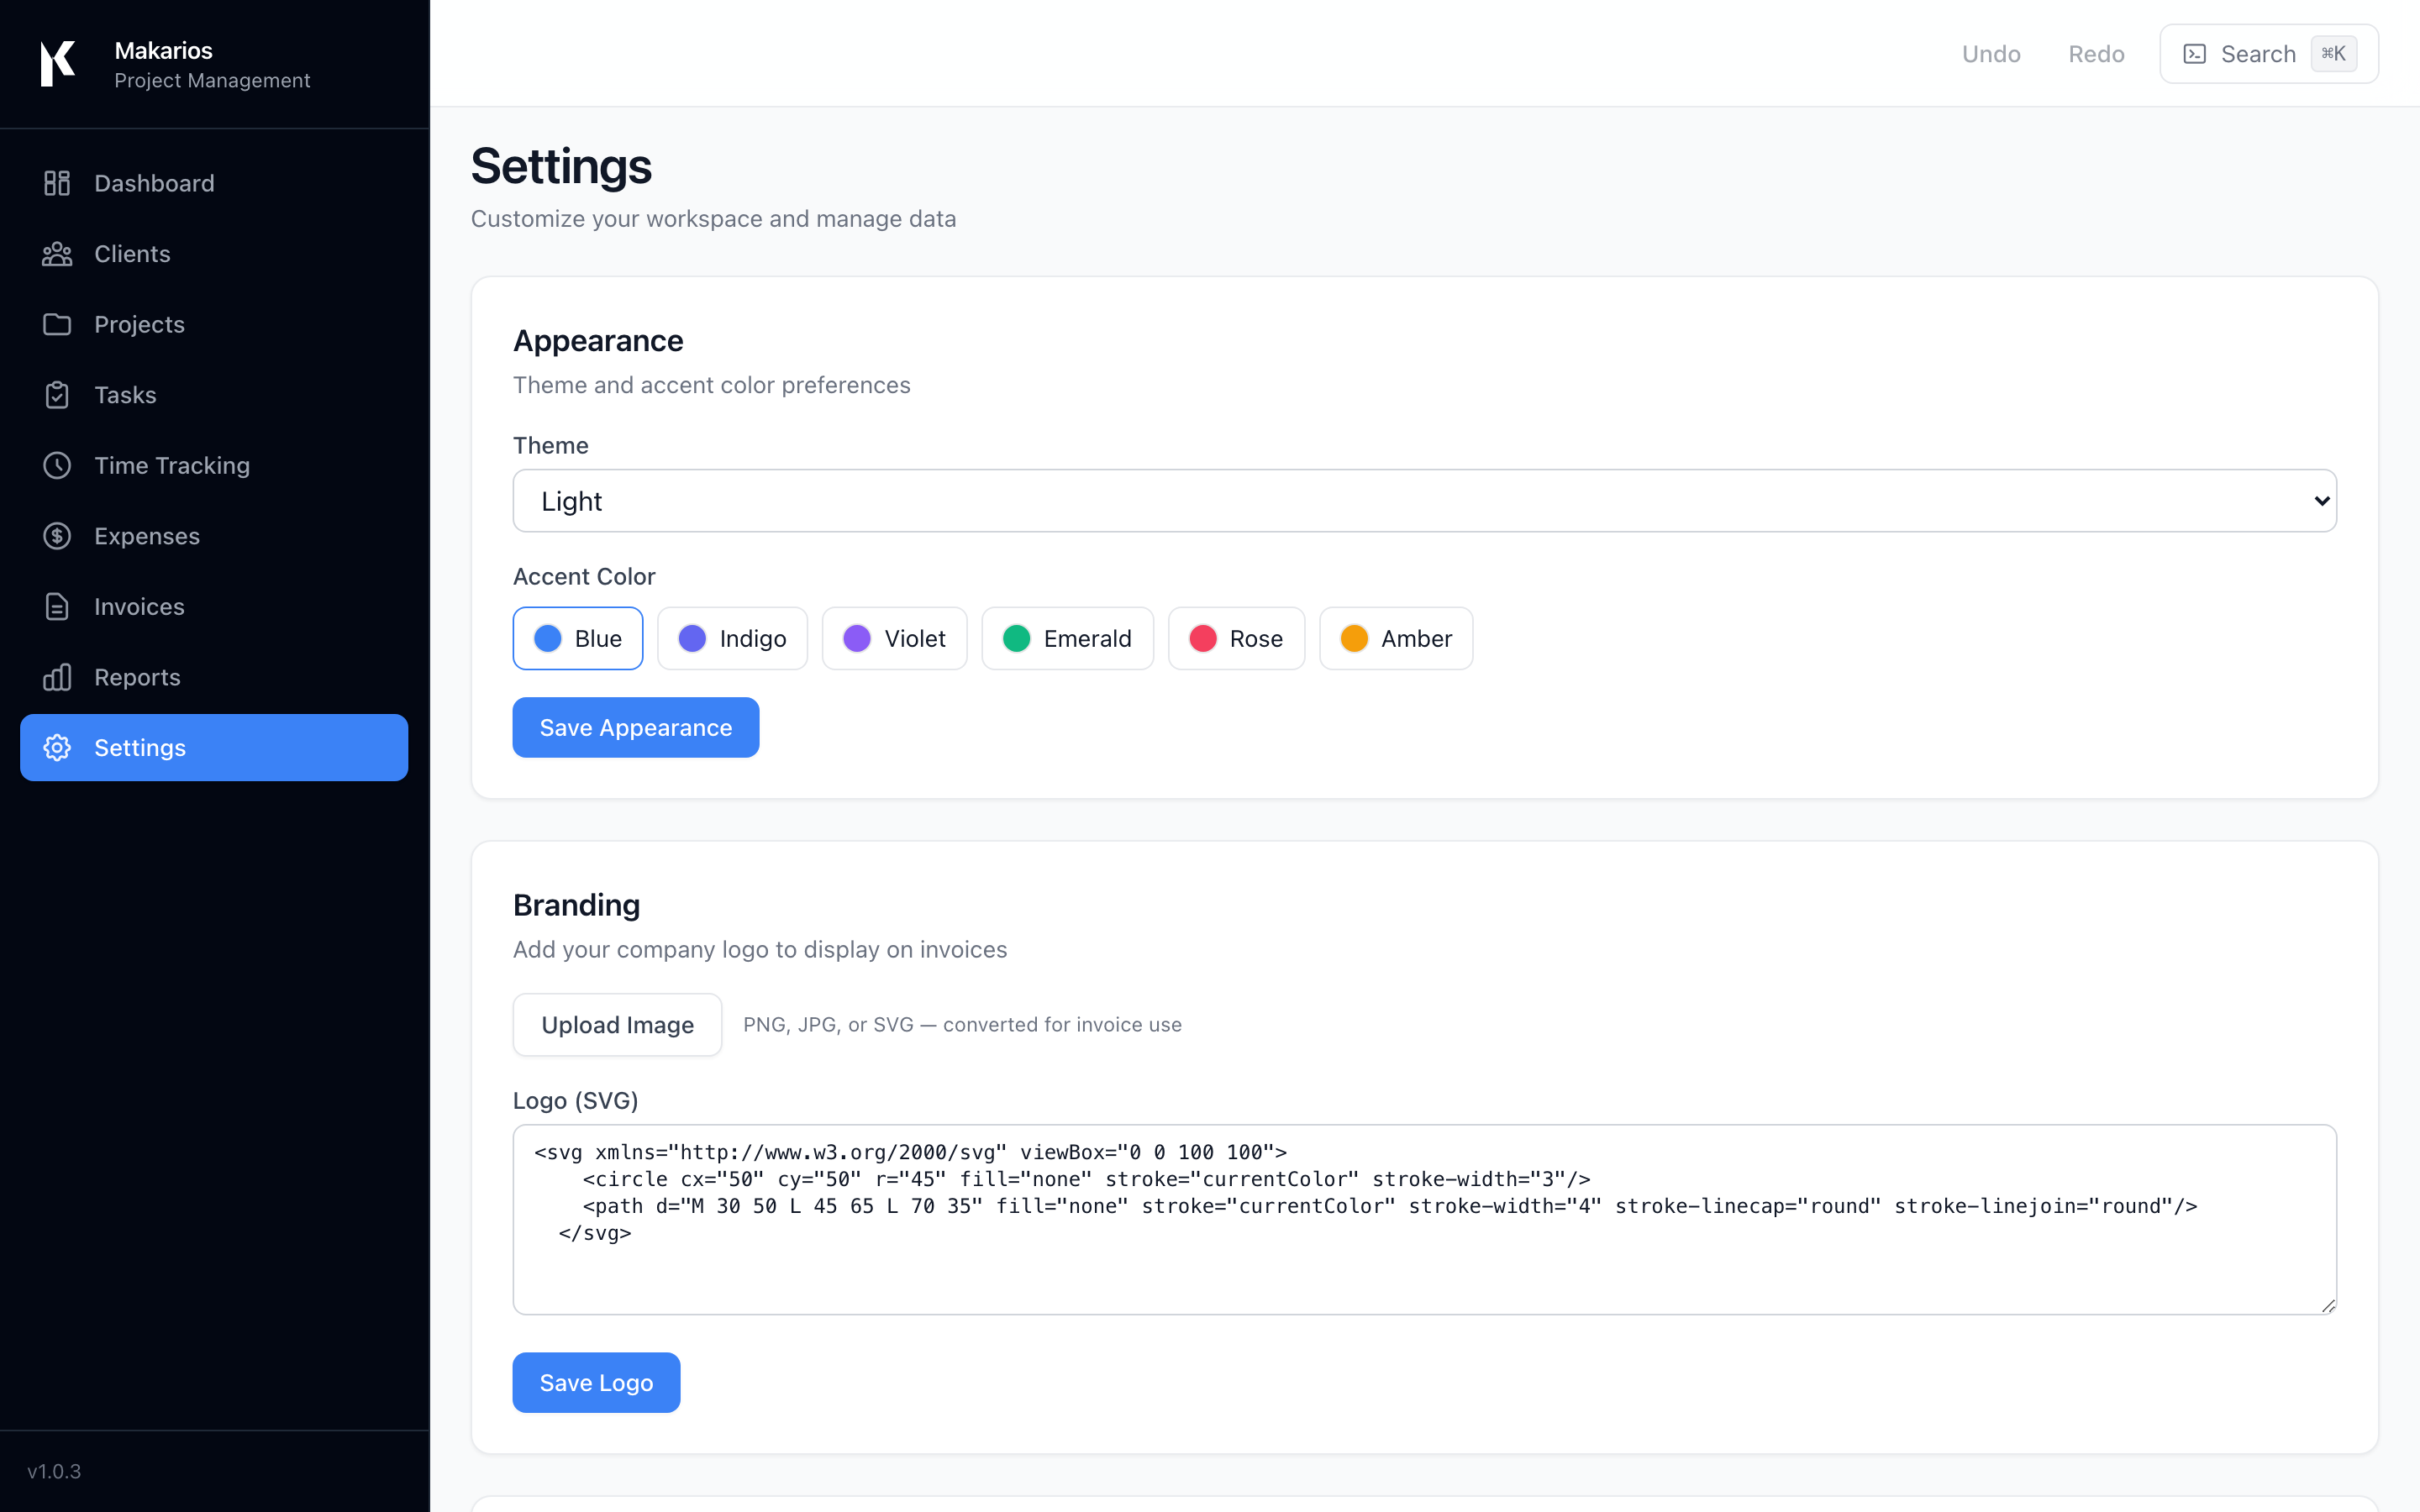Click Undo in the top bar
The height and width of the screenshot is (1512, 2420).
1991,54
